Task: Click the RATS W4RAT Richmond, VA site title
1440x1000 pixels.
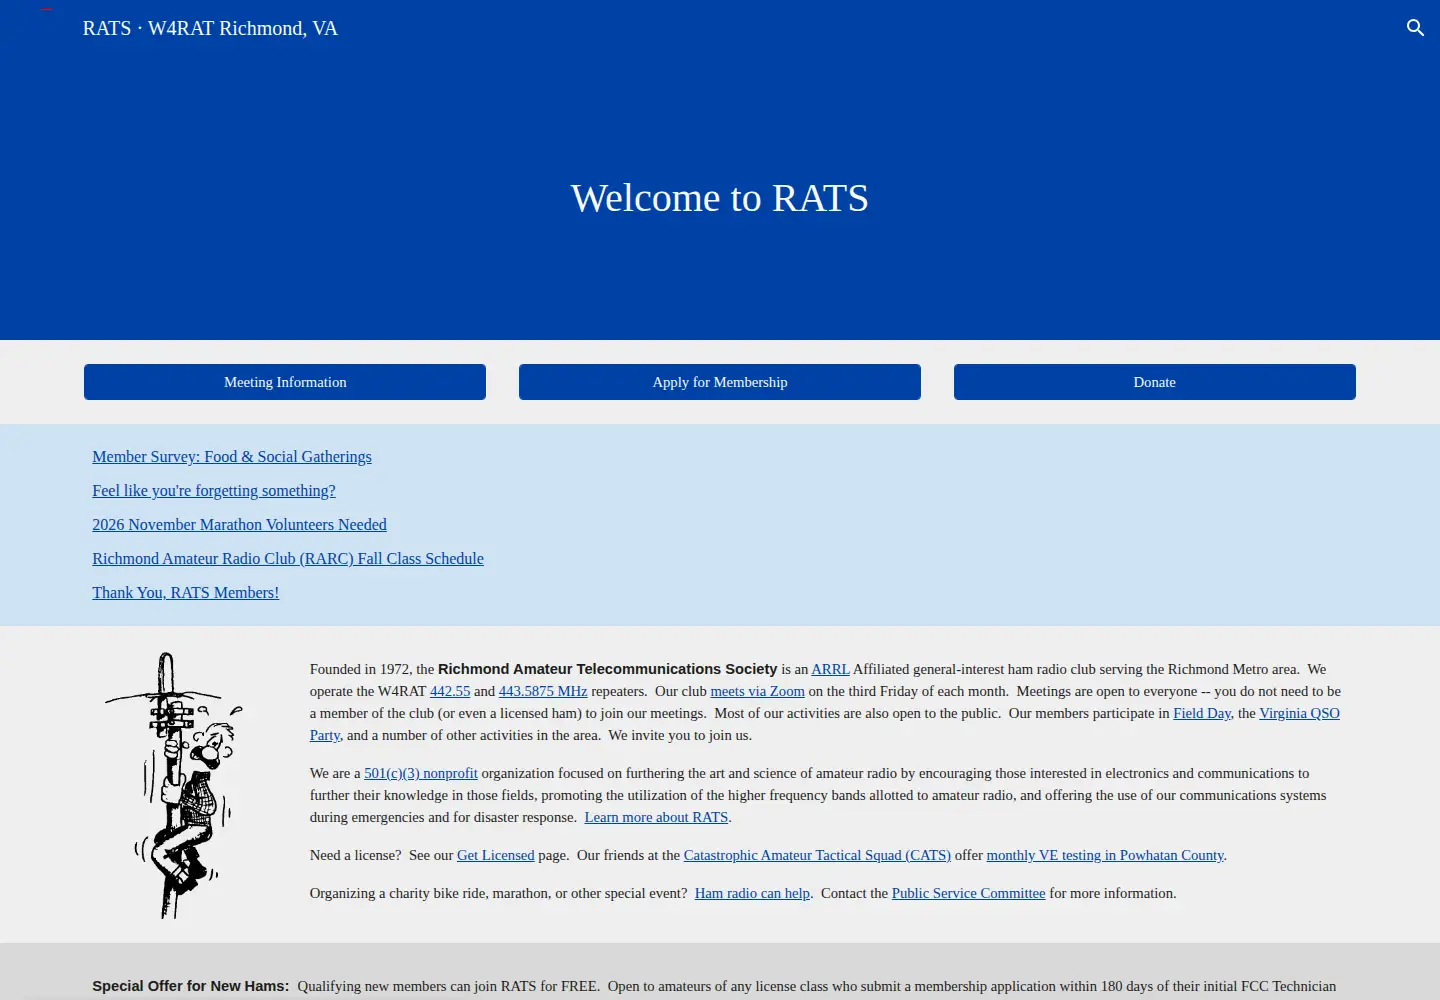Action: pyautogui.click(x=210, y=28)
